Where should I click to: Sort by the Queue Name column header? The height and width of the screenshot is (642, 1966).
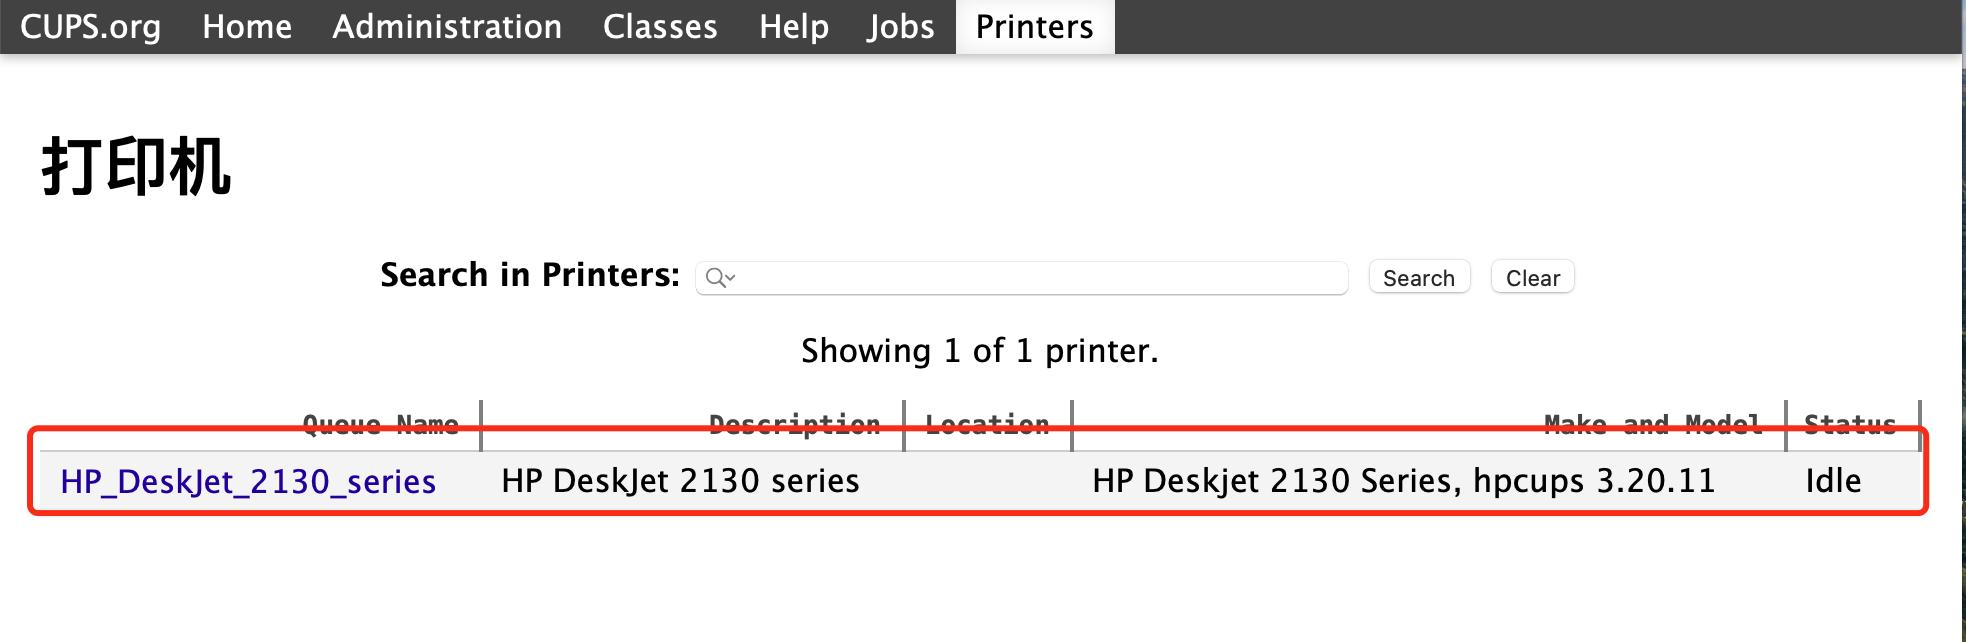coord(380,424)
